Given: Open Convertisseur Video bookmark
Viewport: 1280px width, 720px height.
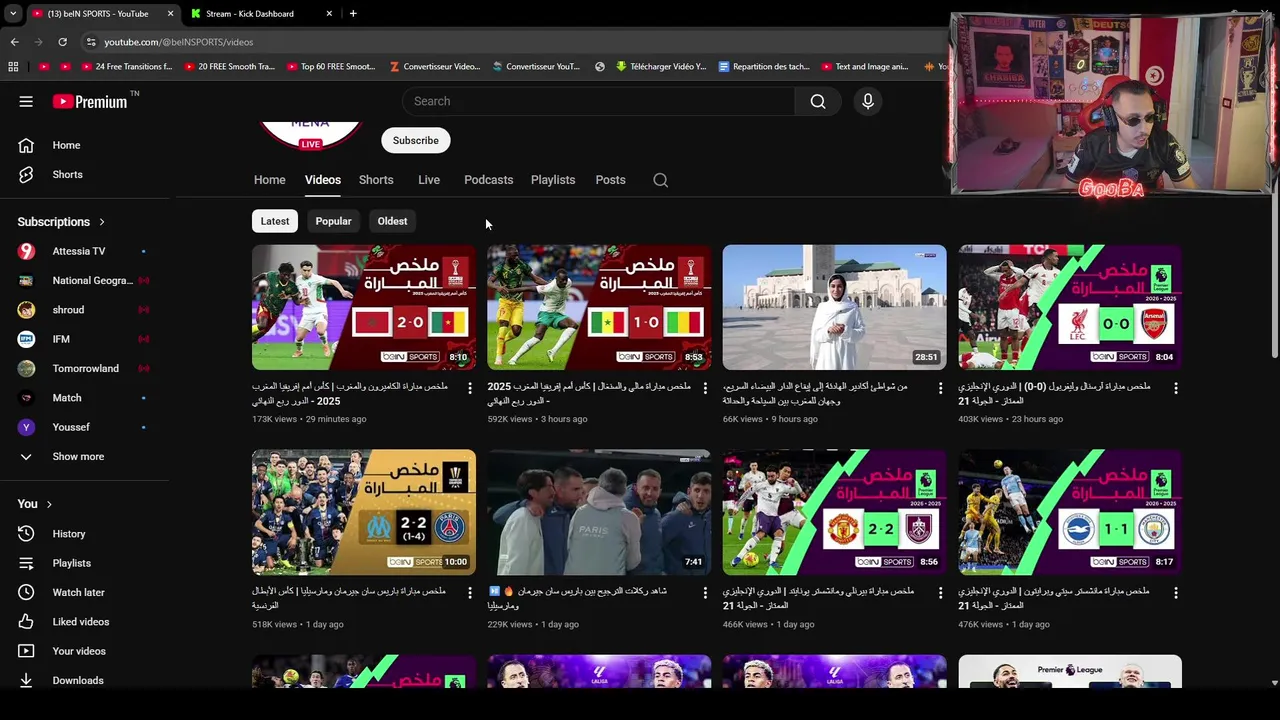Looking at the screenshot, I should 435,67.
